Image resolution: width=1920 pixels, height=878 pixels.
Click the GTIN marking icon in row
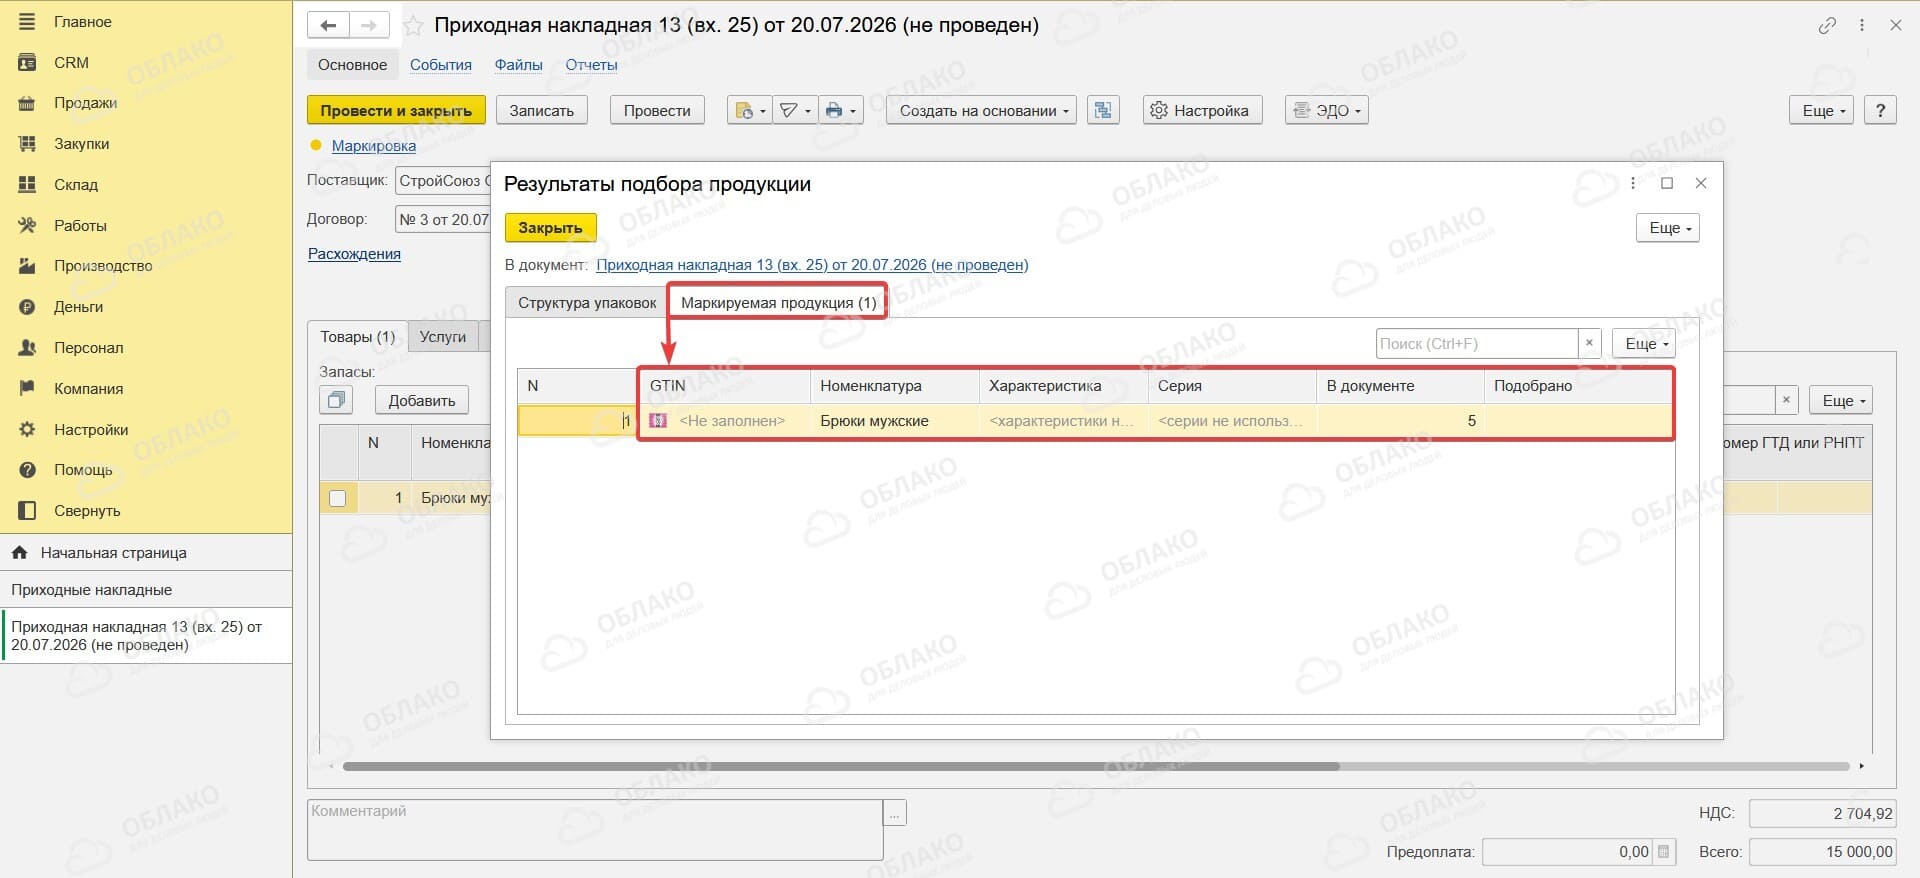click(658, 421)
